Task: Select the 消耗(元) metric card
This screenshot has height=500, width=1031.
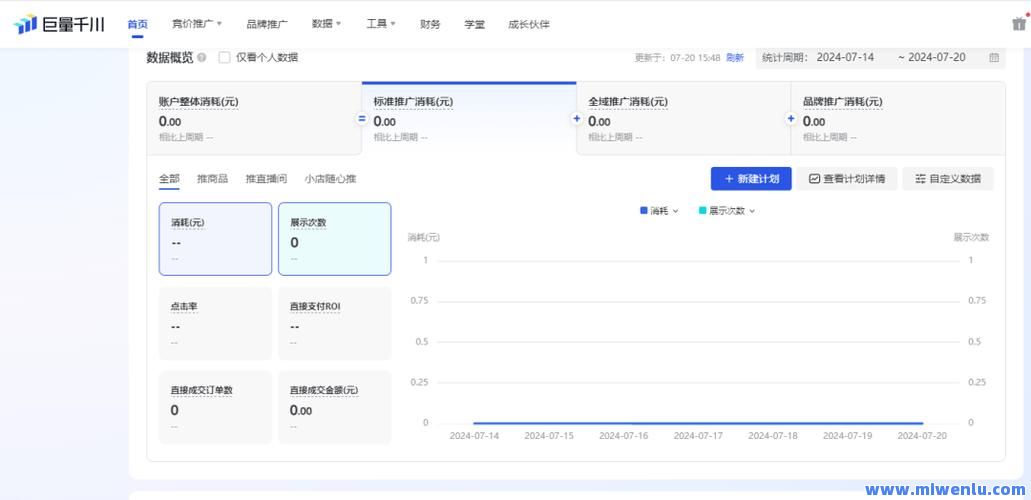Action: point(215,239)
